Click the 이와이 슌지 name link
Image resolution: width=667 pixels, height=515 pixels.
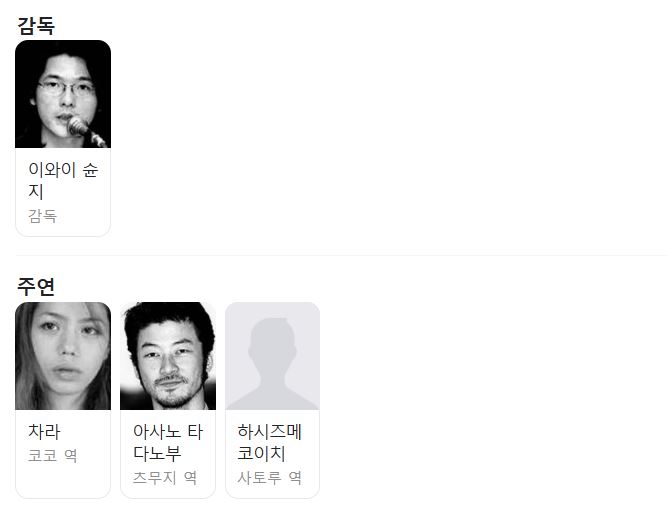click(63, 180)
